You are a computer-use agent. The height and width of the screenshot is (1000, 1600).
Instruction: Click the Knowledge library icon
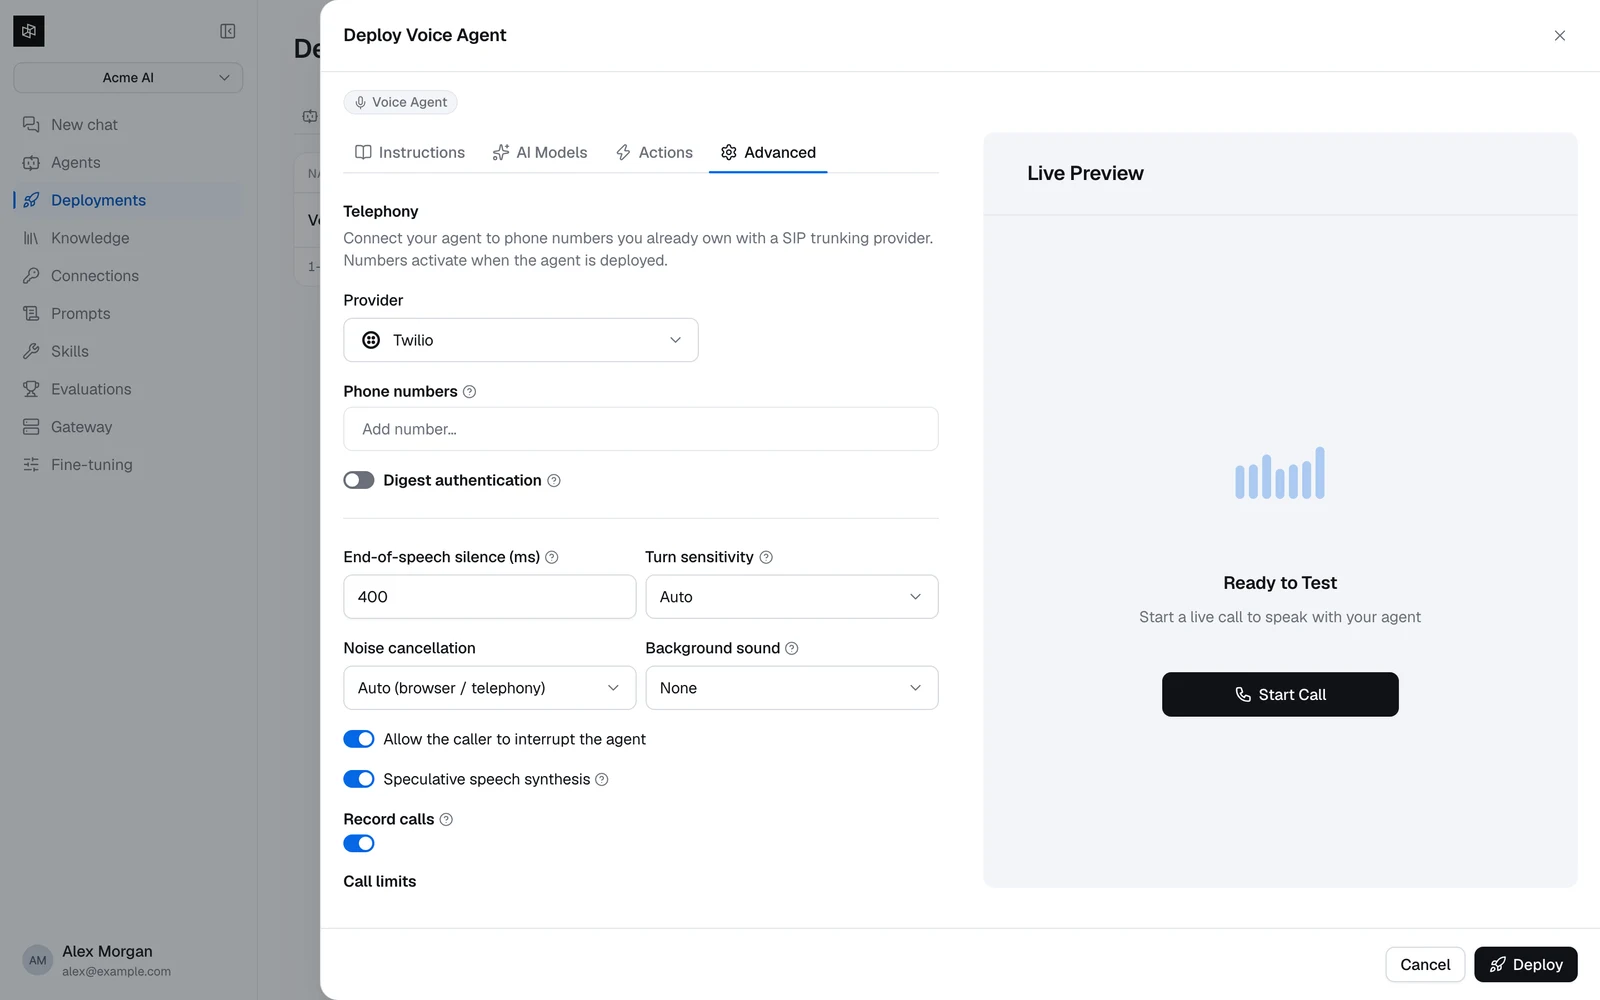pyautogui.click(x=31, y=238)
